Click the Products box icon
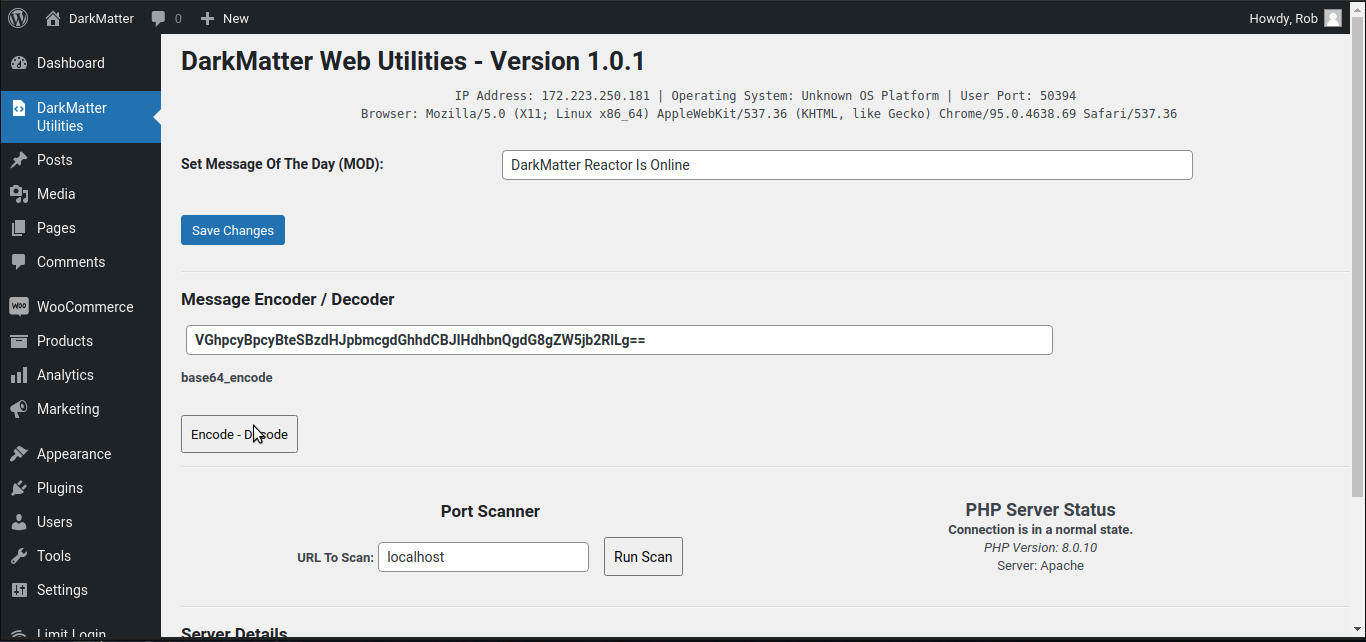The image size is (1366, 642). click(x=19, y=341)
